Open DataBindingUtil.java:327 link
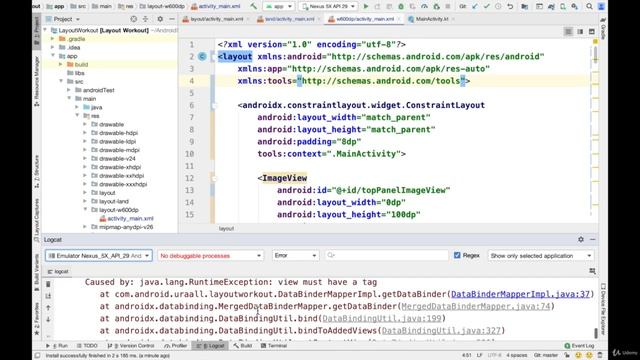Image resolution: width=640 pixels, height=360 pixels. click(x=441, y=331)
